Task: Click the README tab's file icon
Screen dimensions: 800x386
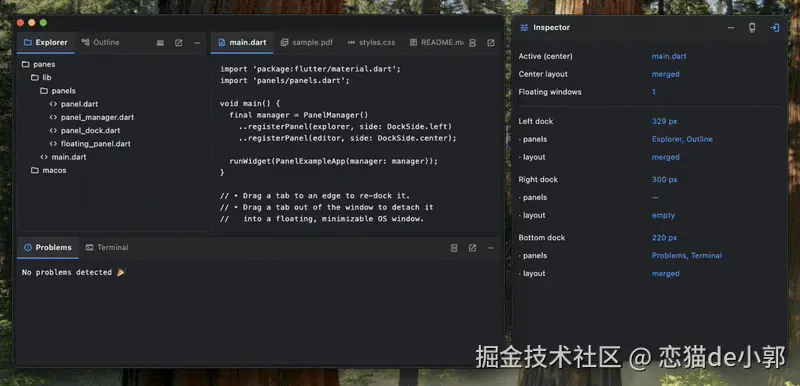Action: 413,43
